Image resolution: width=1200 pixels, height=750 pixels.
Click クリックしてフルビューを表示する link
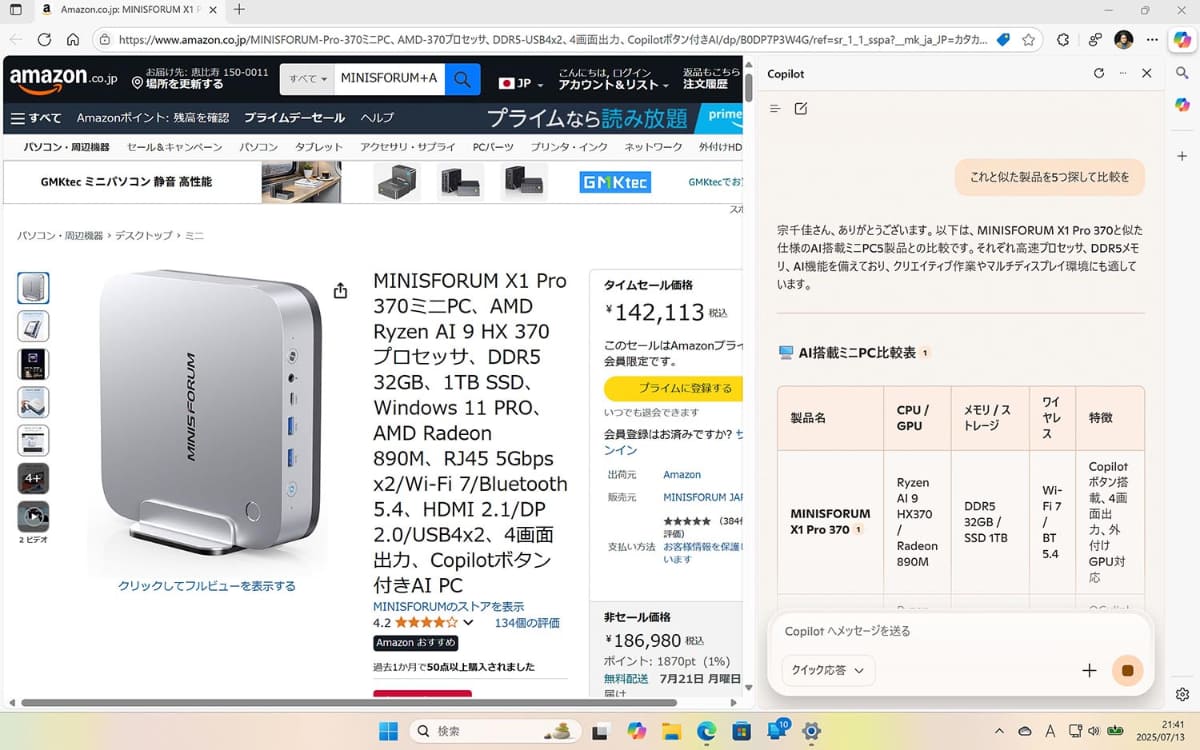pyautogui.click(x=207, y=586)
